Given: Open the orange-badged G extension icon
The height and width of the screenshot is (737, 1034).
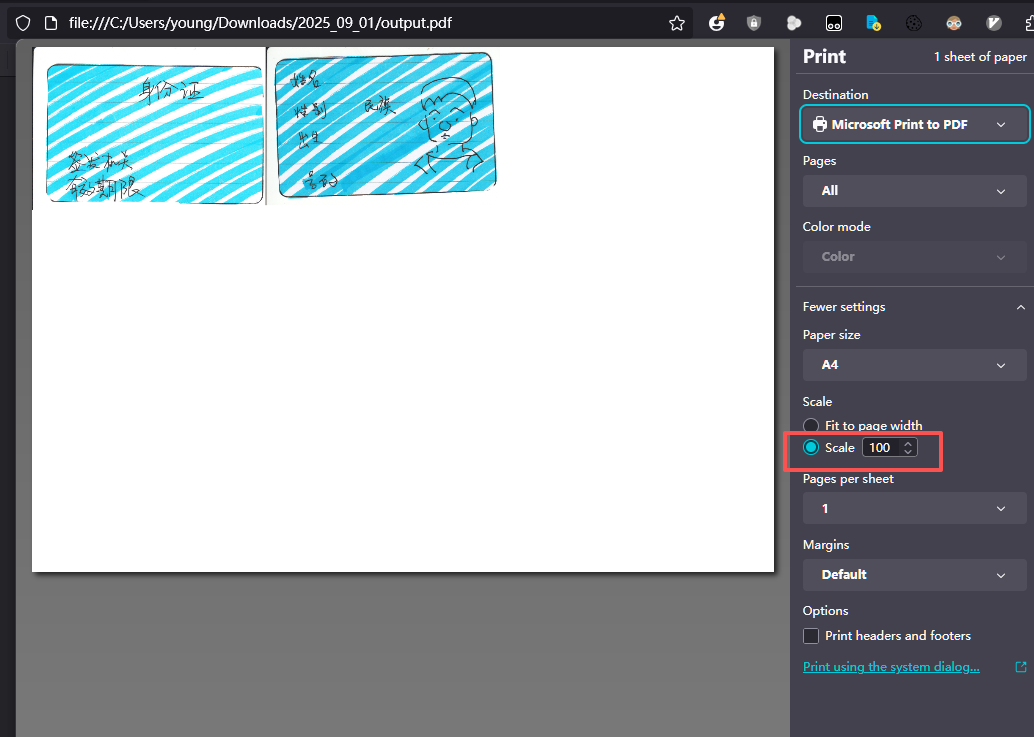Looking at the screenshot, I should pyautogui.click(x=717, y=23).
